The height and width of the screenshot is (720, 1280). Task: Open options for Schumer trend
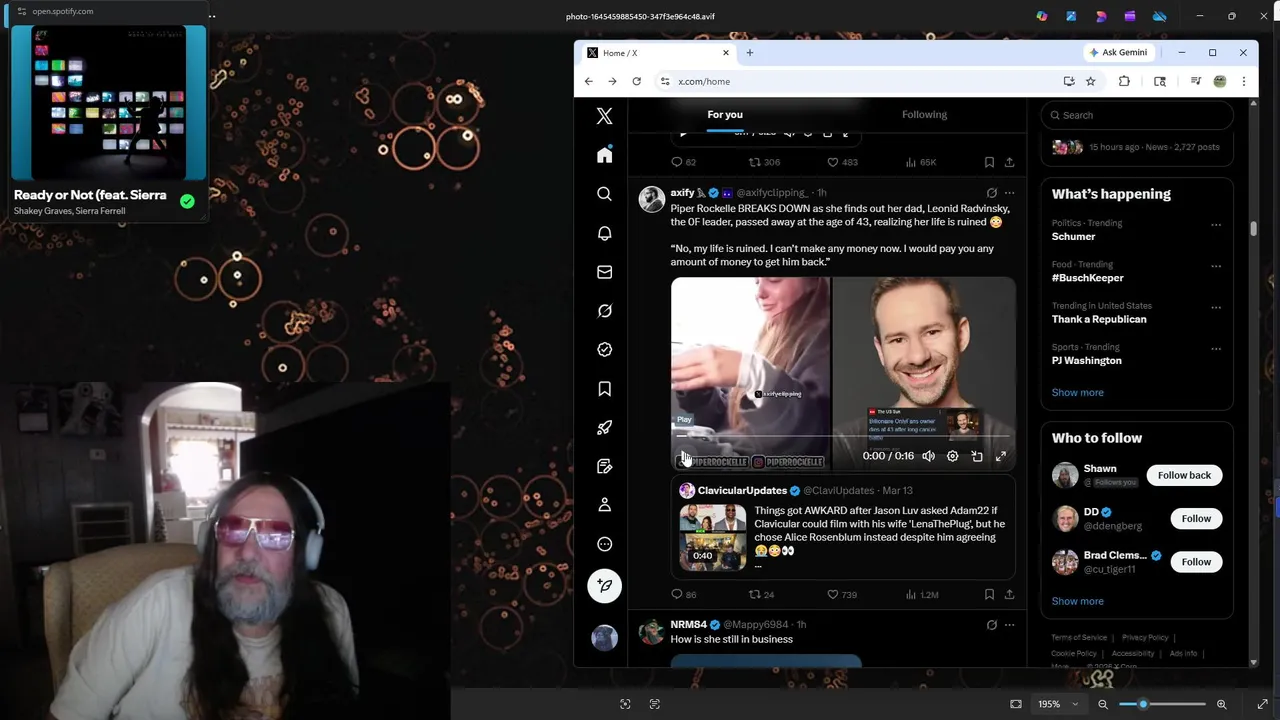pyautogui.click(x=1216, y=224)
